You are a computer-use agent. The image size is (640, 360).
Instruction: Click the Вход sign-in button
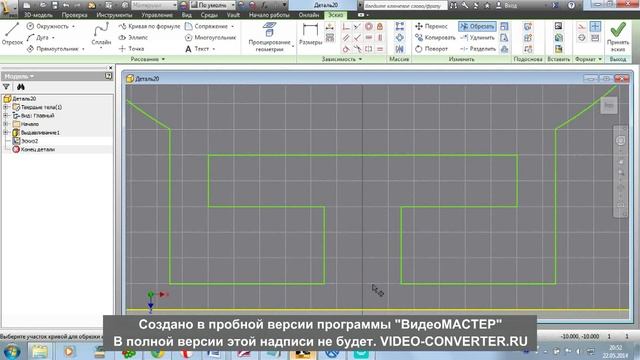pos(507,5)
